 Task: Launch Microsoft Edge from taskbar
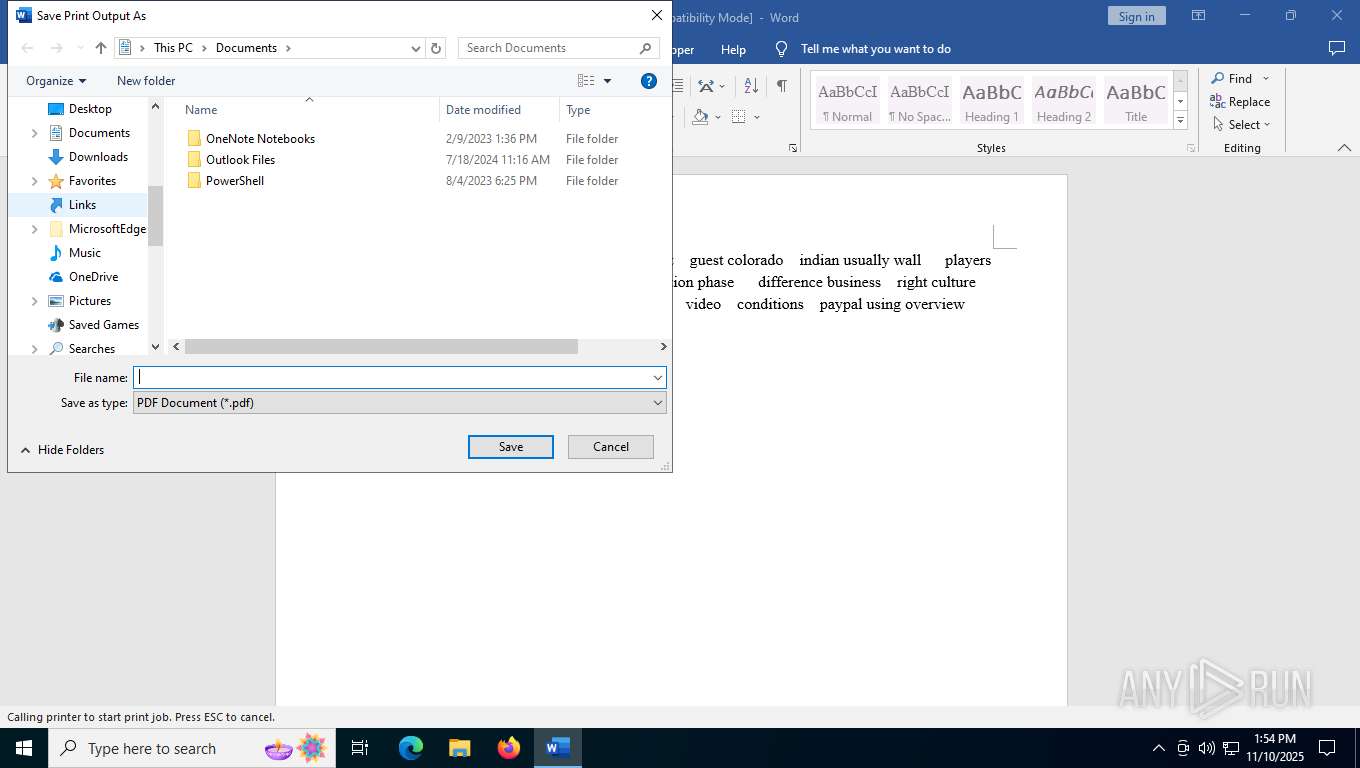click(410, 748)
